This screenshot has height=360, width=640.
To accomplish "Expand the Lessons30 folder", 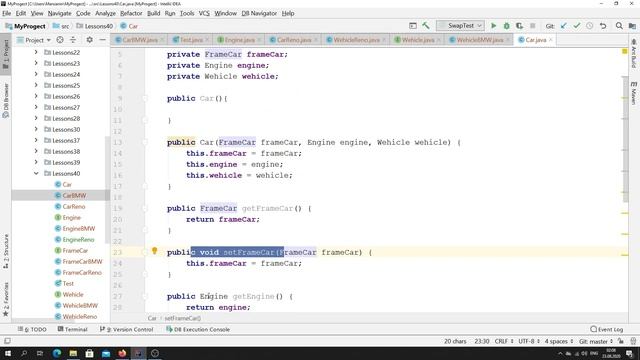I will (36, 129).
